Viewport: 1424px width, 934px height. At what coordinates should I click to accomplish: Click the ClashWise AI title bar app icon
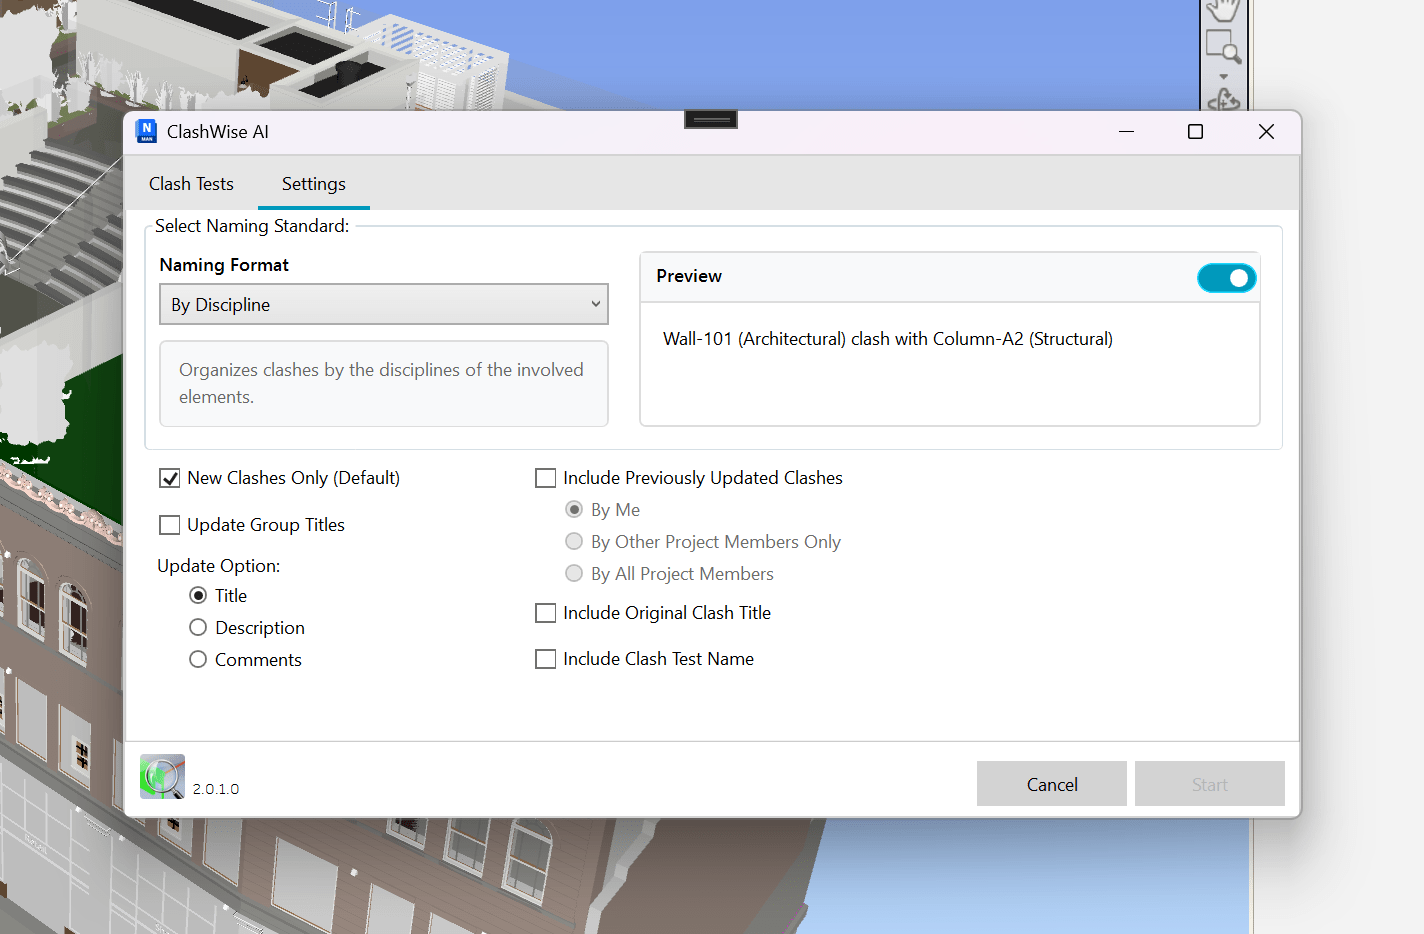click(x=146, y=131)
